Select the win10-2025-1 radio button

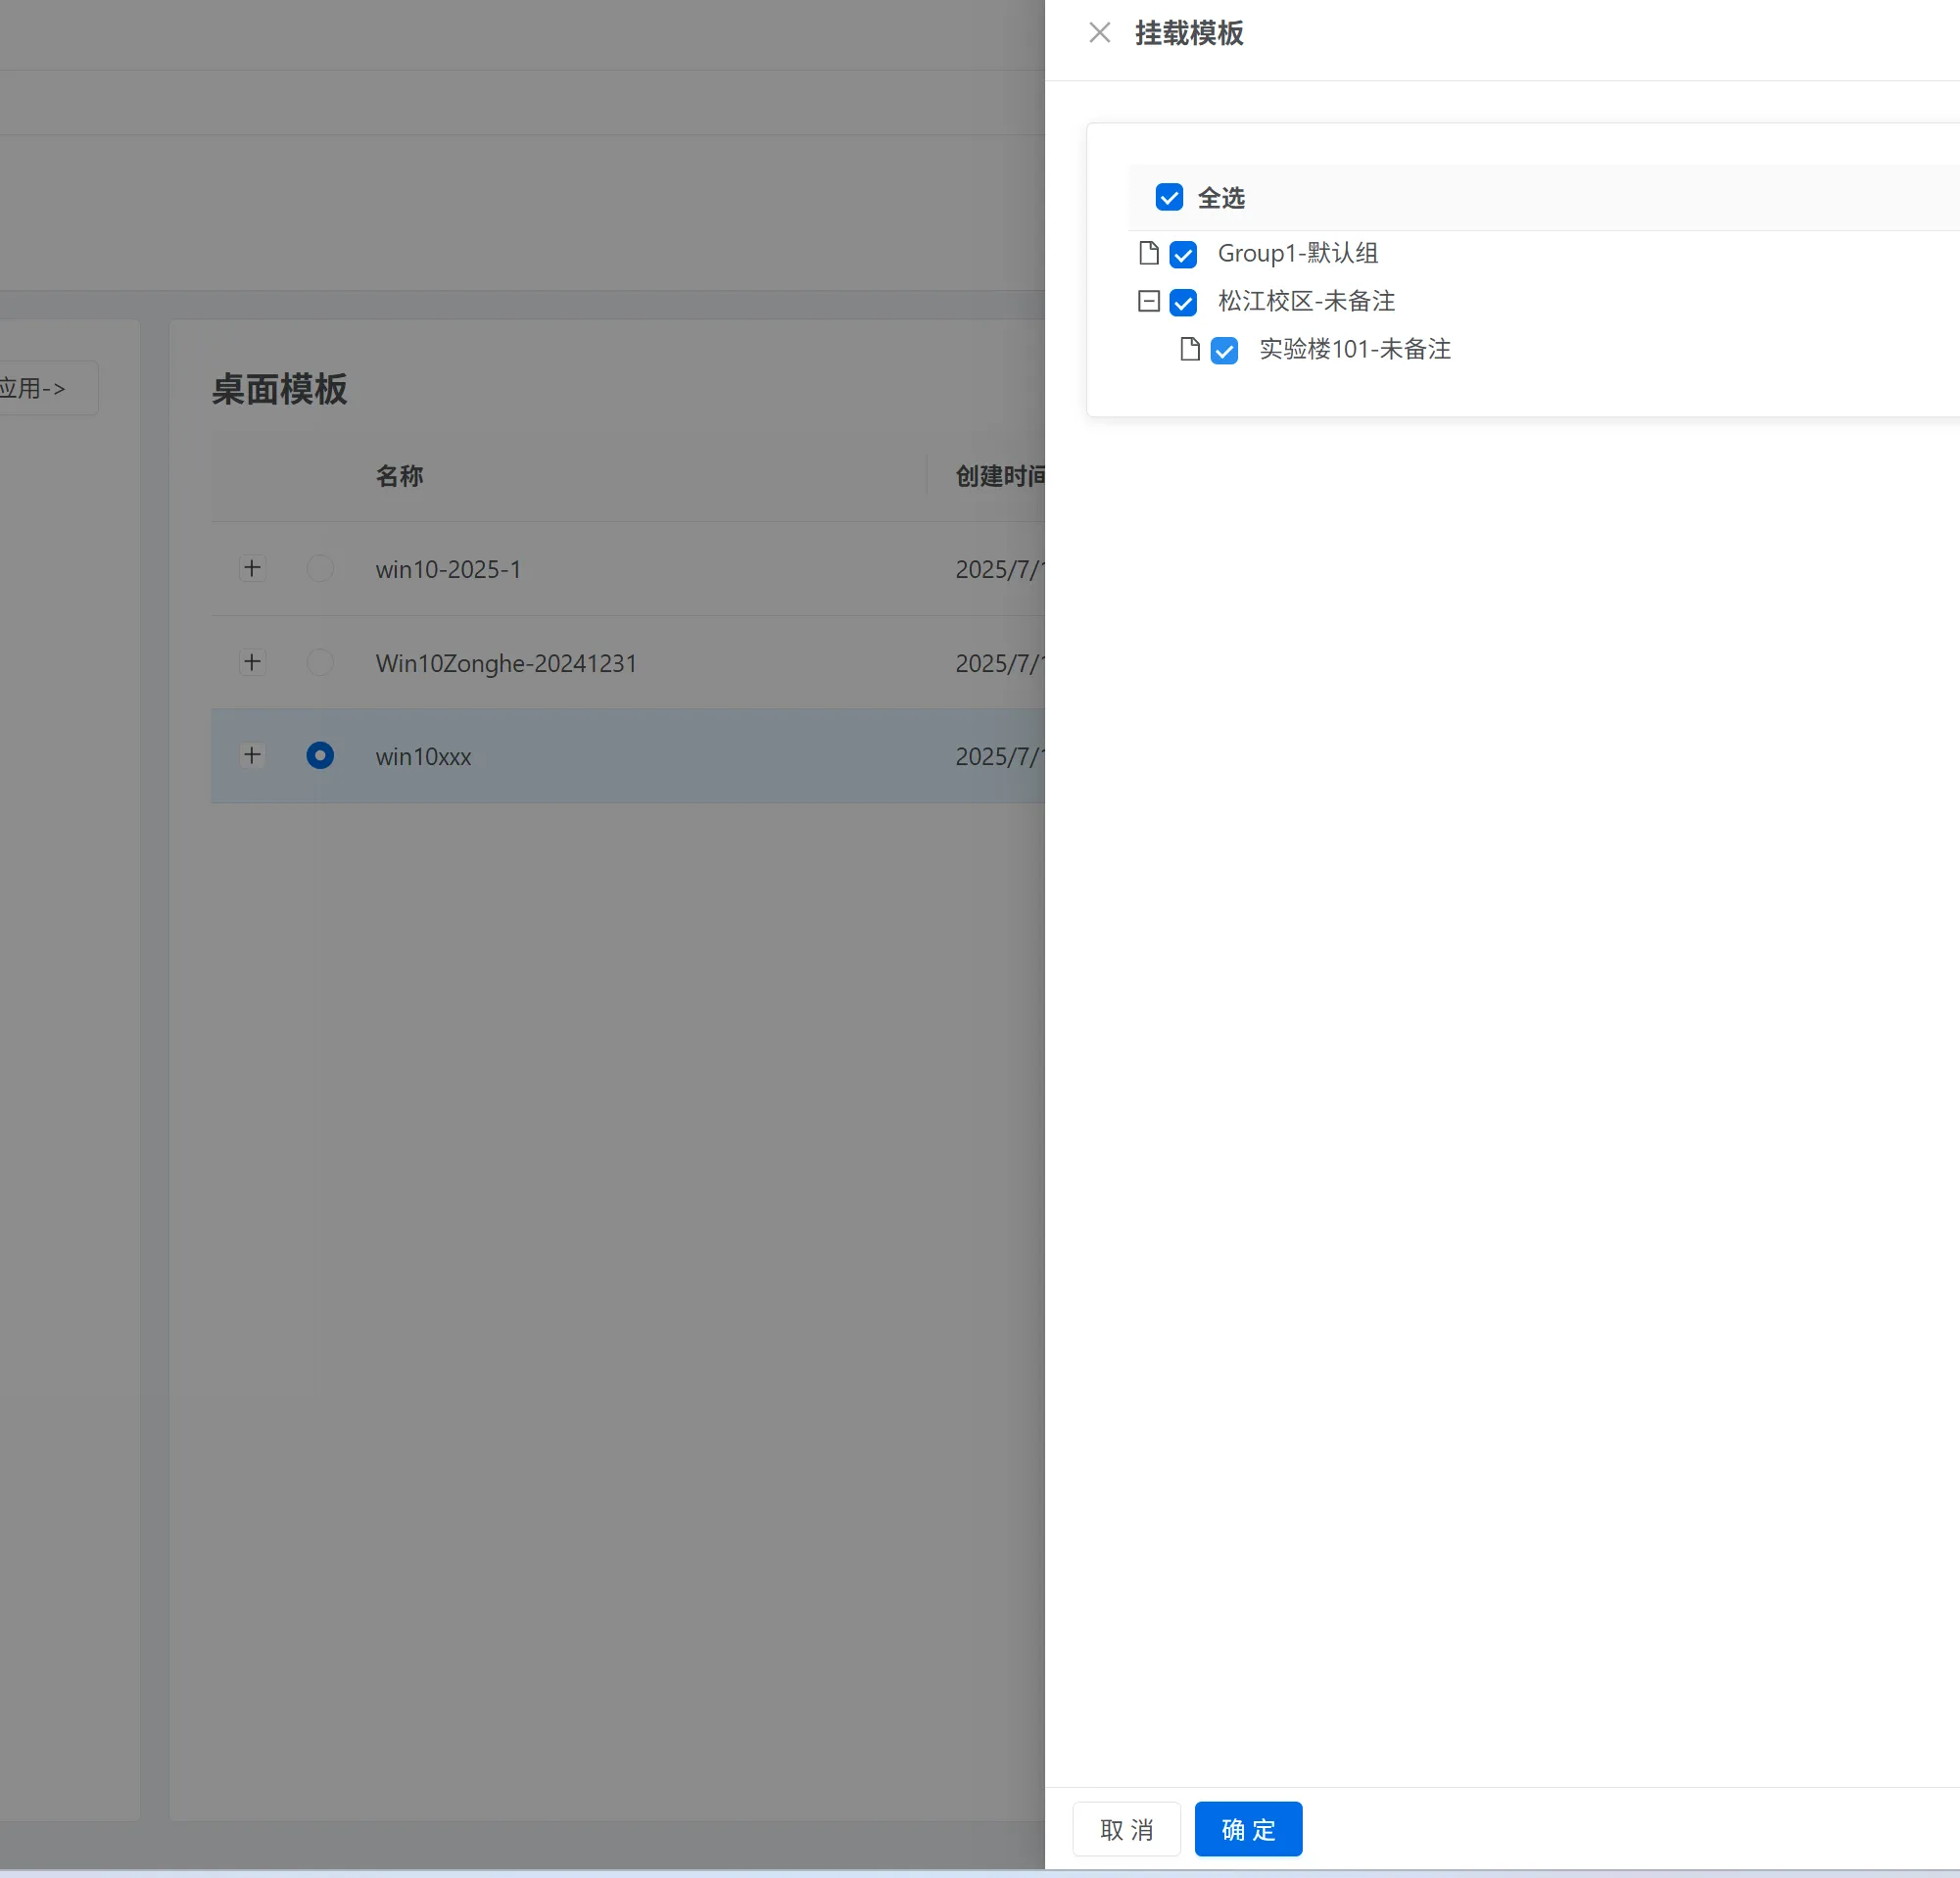pyautogui.click(x=320, y=568)
